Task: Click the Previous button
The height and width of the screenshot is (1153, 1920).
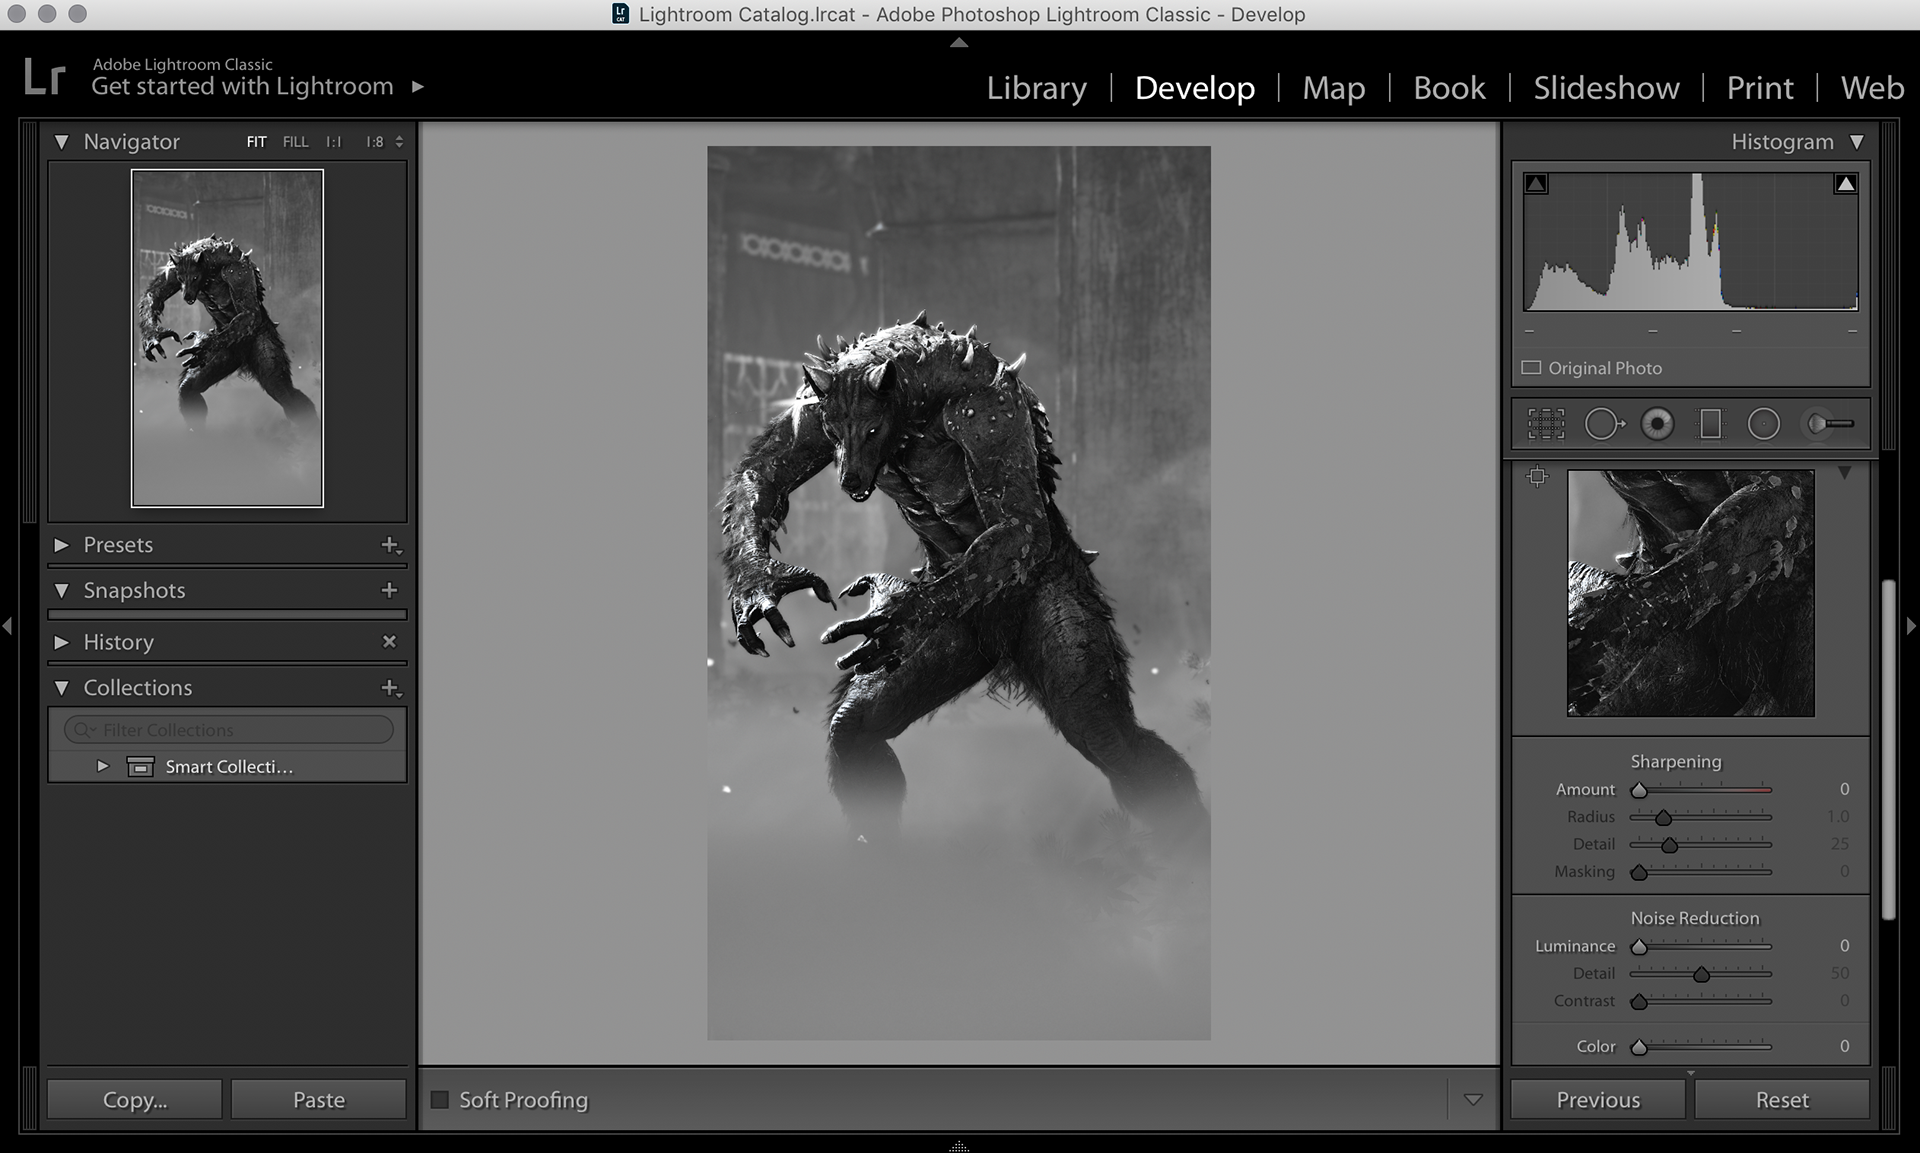Action: 1598,1100
